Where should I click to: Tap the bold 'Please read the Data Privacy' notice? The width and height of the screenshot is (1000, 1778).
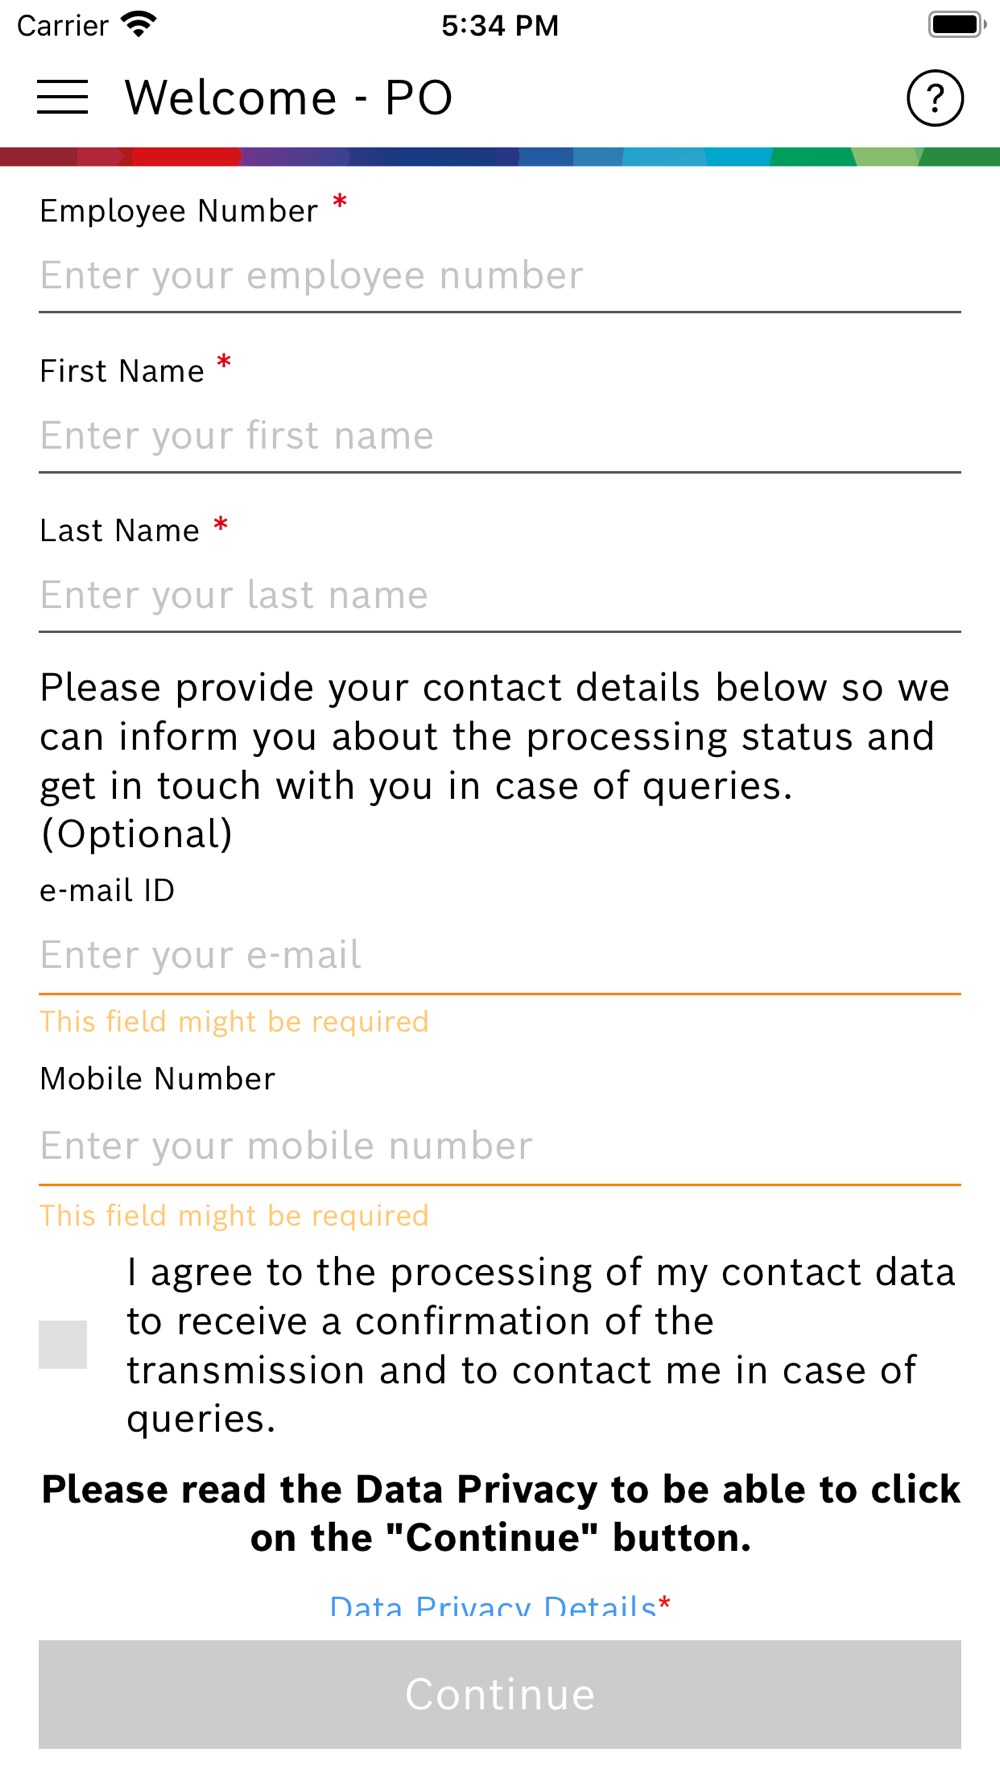pos(500,1514)
